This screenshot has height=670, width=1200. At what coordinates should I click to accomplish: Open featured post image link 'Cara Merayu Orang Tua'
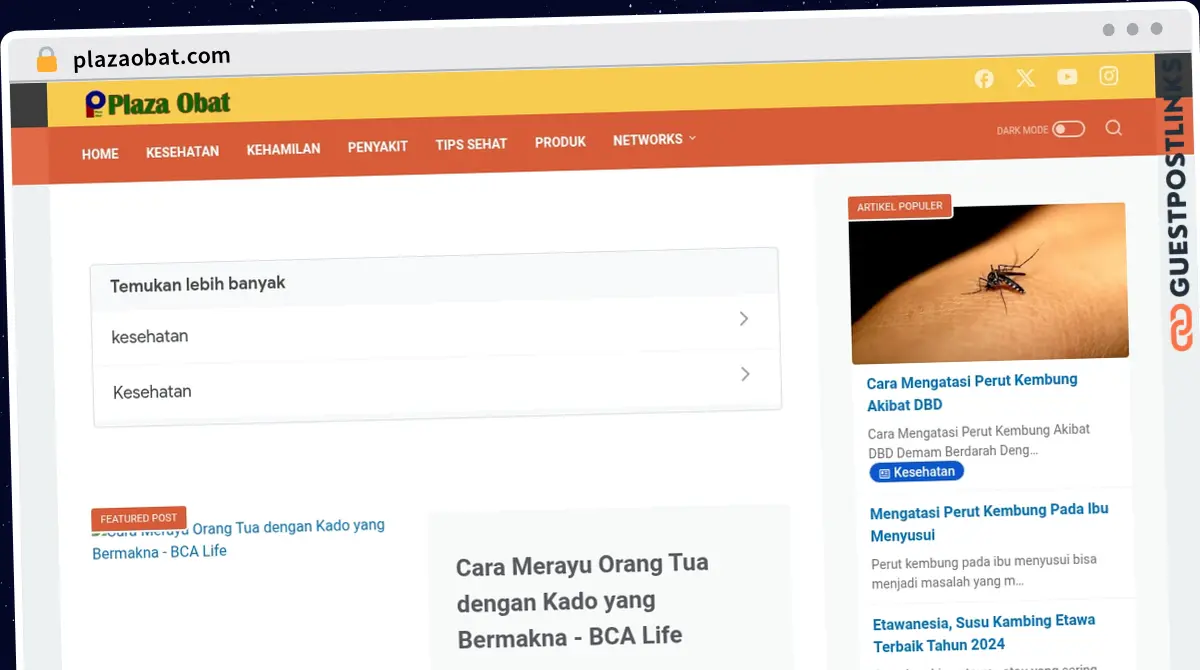tap(239, 538)
